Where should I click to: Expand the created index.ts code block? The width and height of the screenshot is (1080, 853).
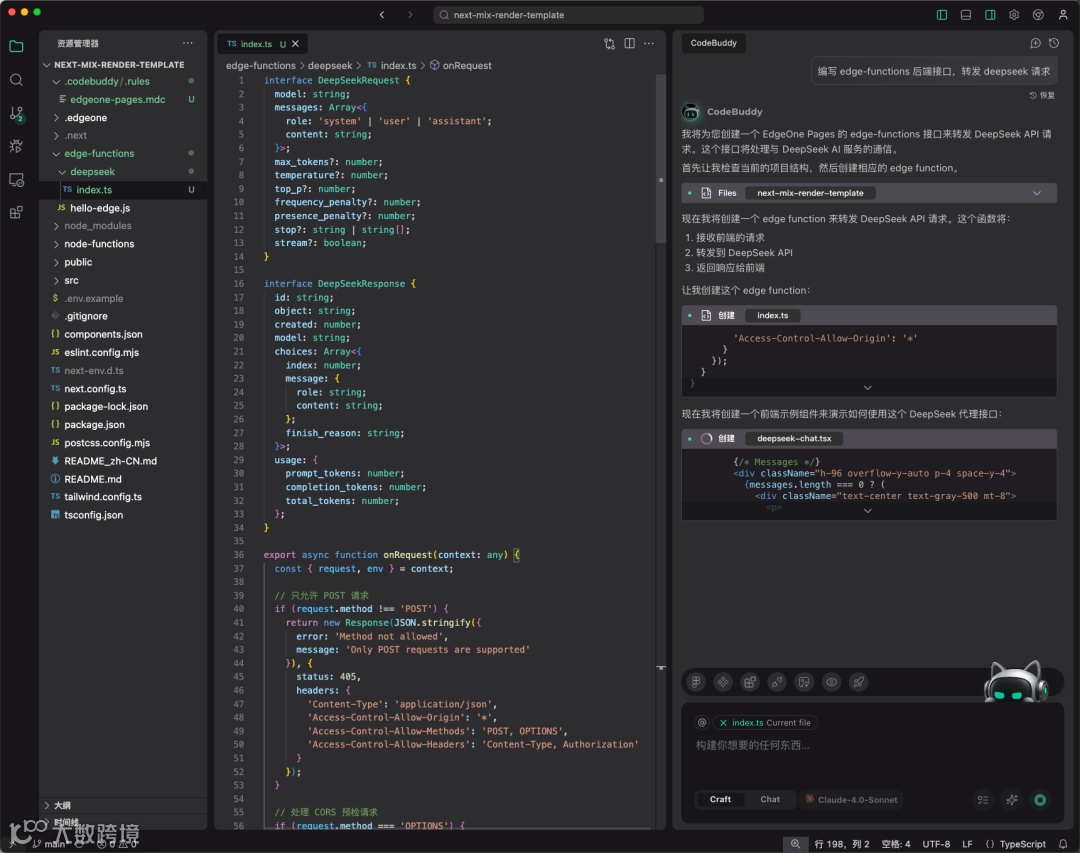point(868,388)
